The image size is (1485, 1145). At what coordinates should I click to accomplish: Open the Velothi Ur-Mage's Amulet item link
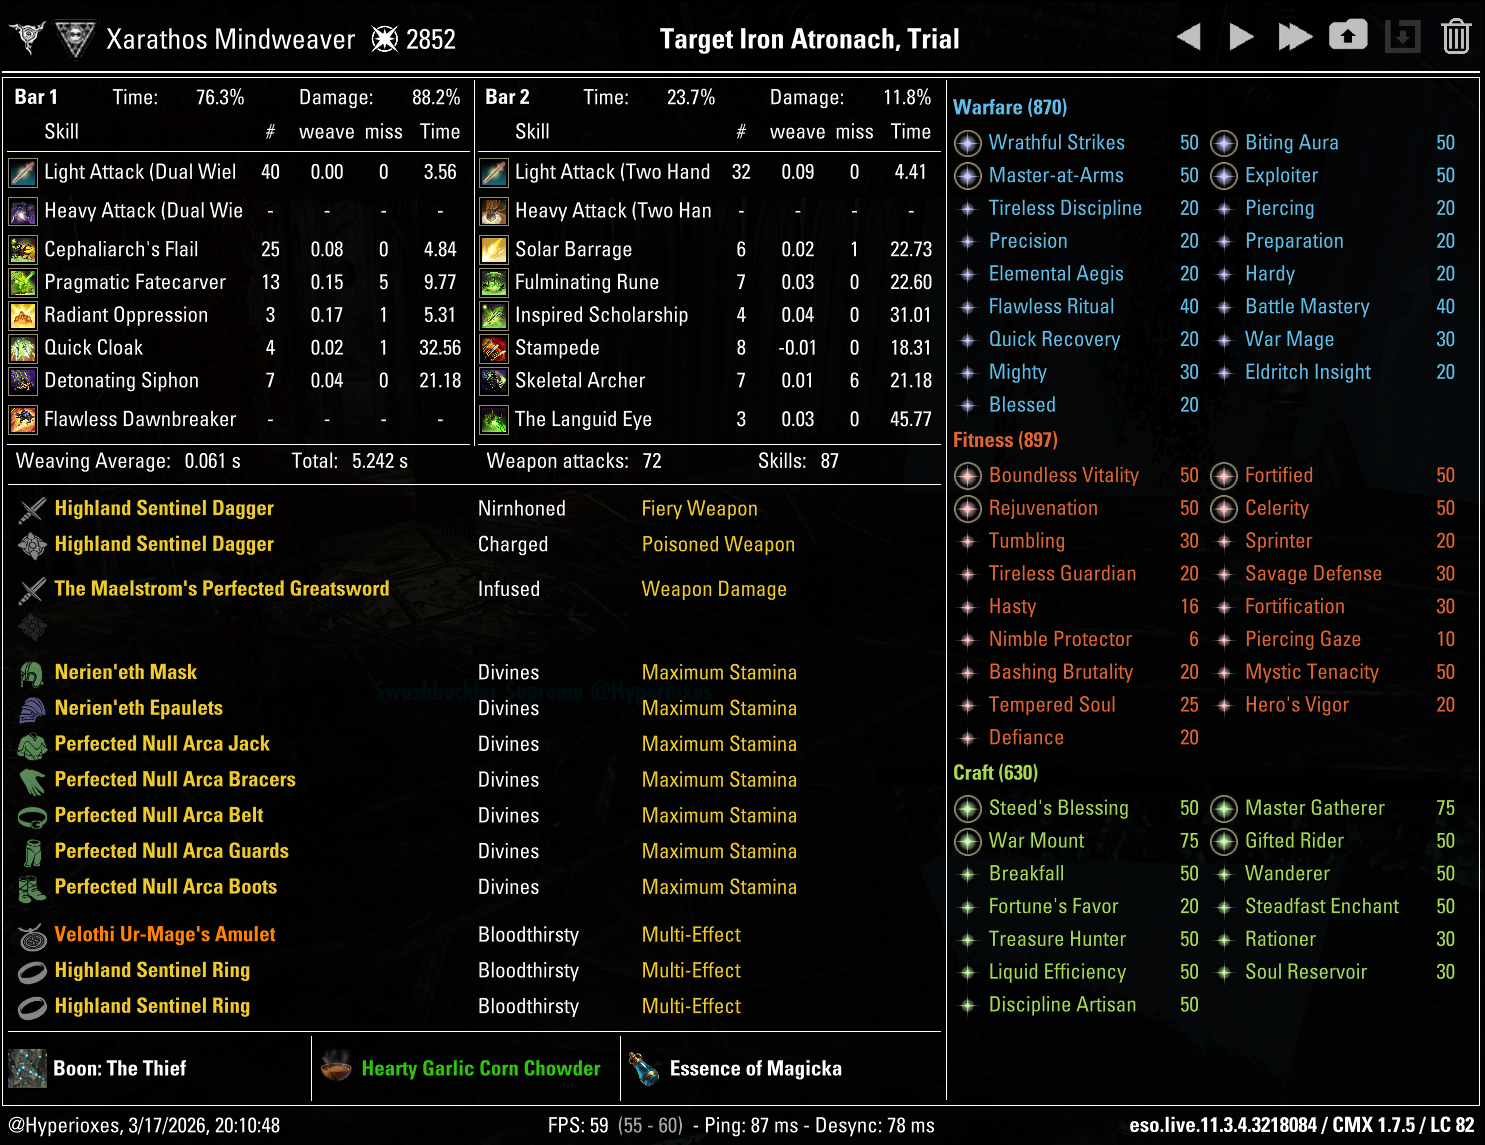165,934
